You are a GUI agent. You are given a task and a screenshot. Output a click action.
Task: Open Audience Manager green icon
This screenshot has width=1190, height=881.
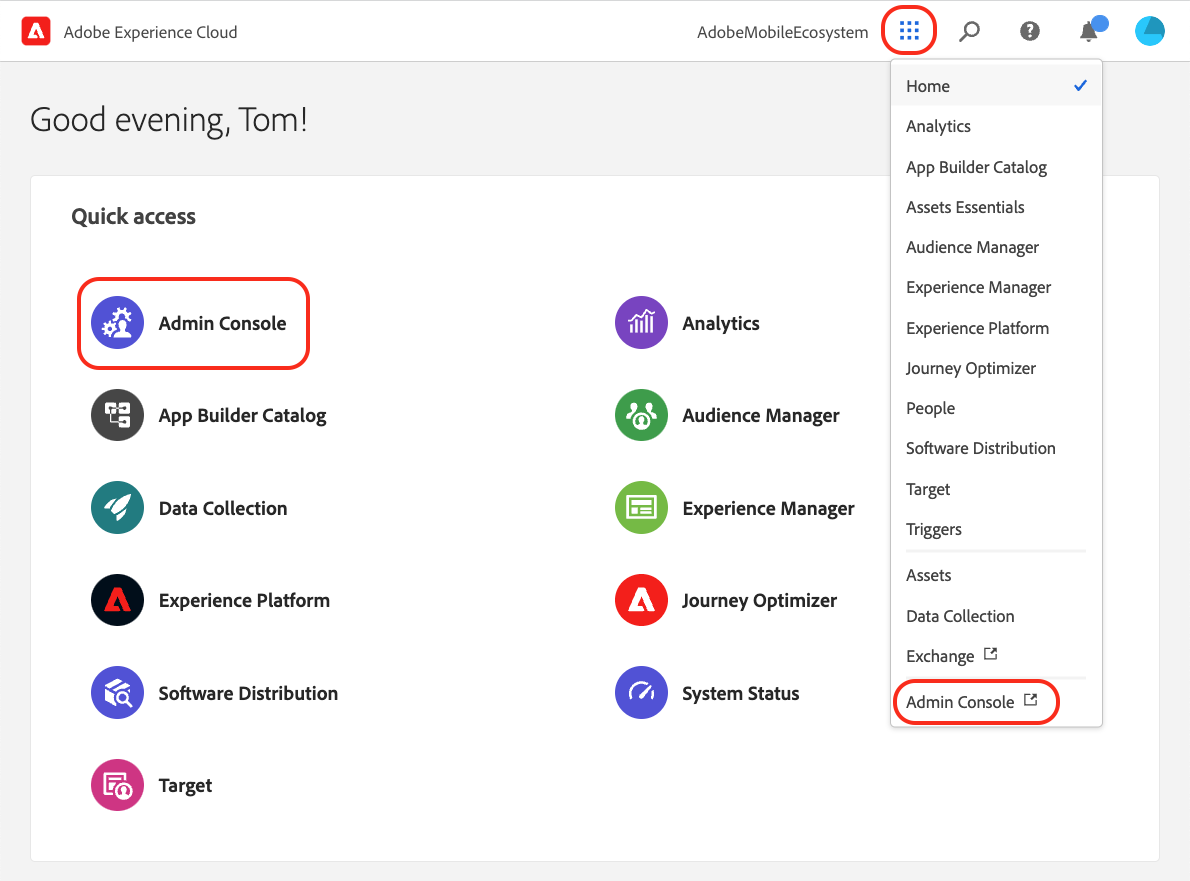641,415
